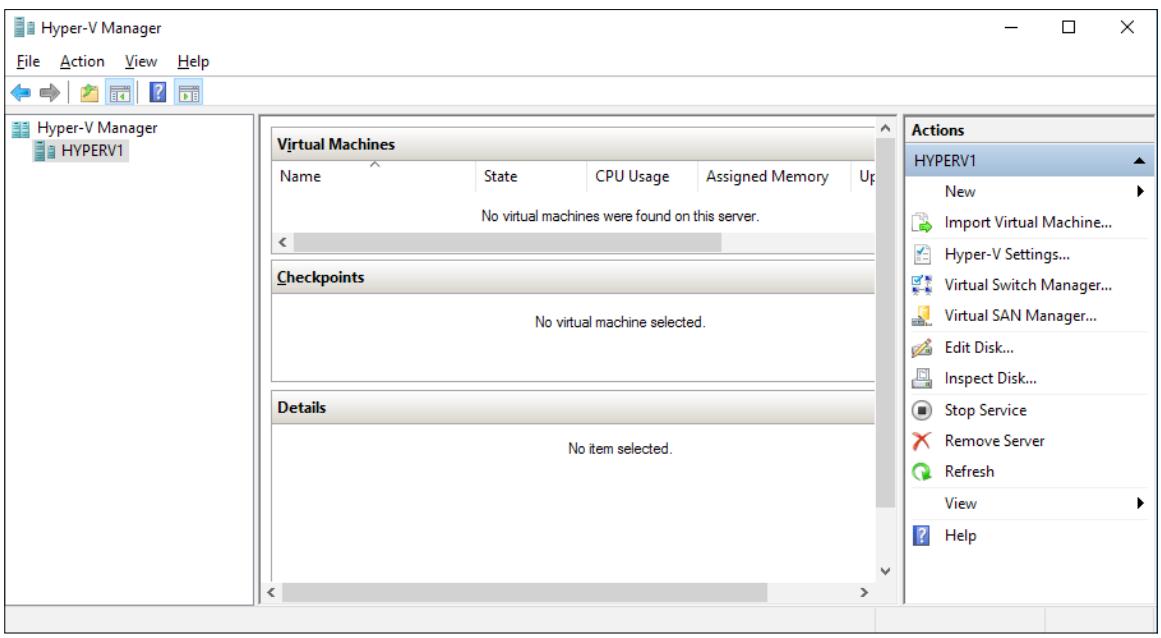The image size is (1161, 638).
Task: Select Hyper-V Manager root tree node
Action: click(x=97, y=128)
